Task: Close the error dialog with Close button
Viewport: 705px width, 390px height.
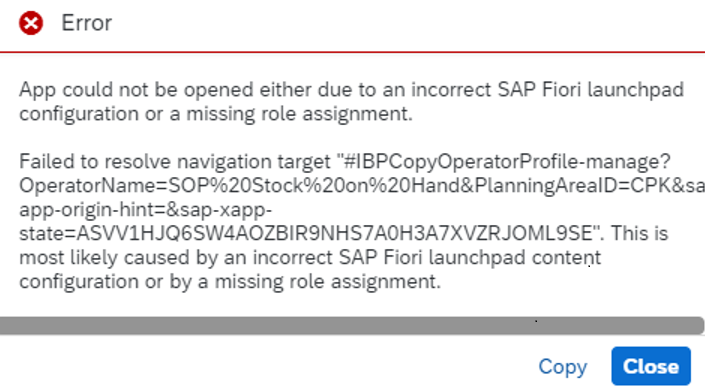Action: point(651,366)
